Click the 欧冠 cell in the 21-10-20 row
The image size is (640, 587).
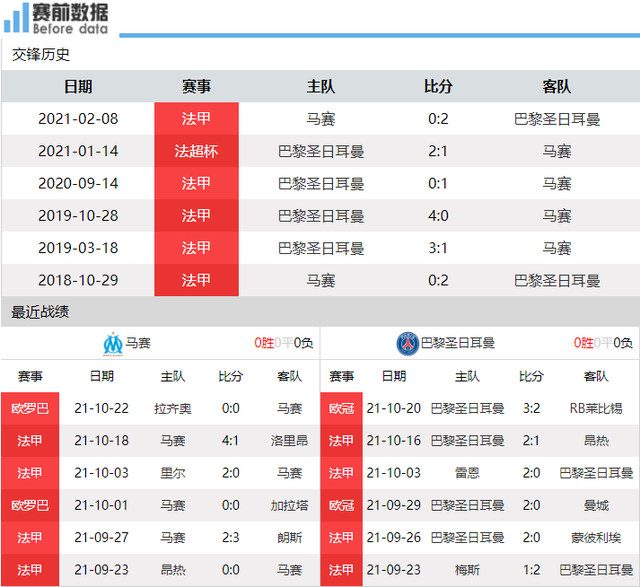342,408
